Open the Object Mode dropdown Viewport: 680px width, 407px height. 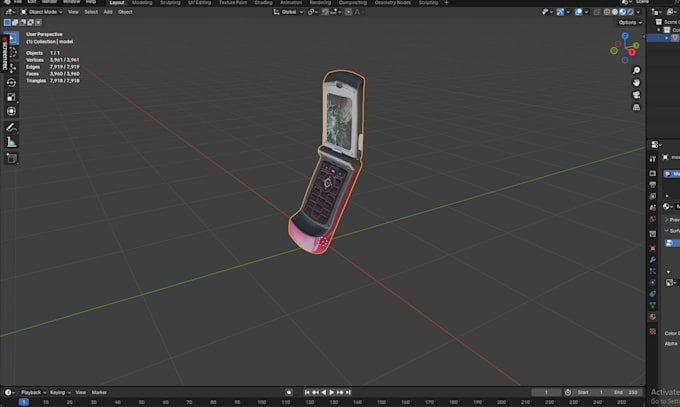coord(42,12)
